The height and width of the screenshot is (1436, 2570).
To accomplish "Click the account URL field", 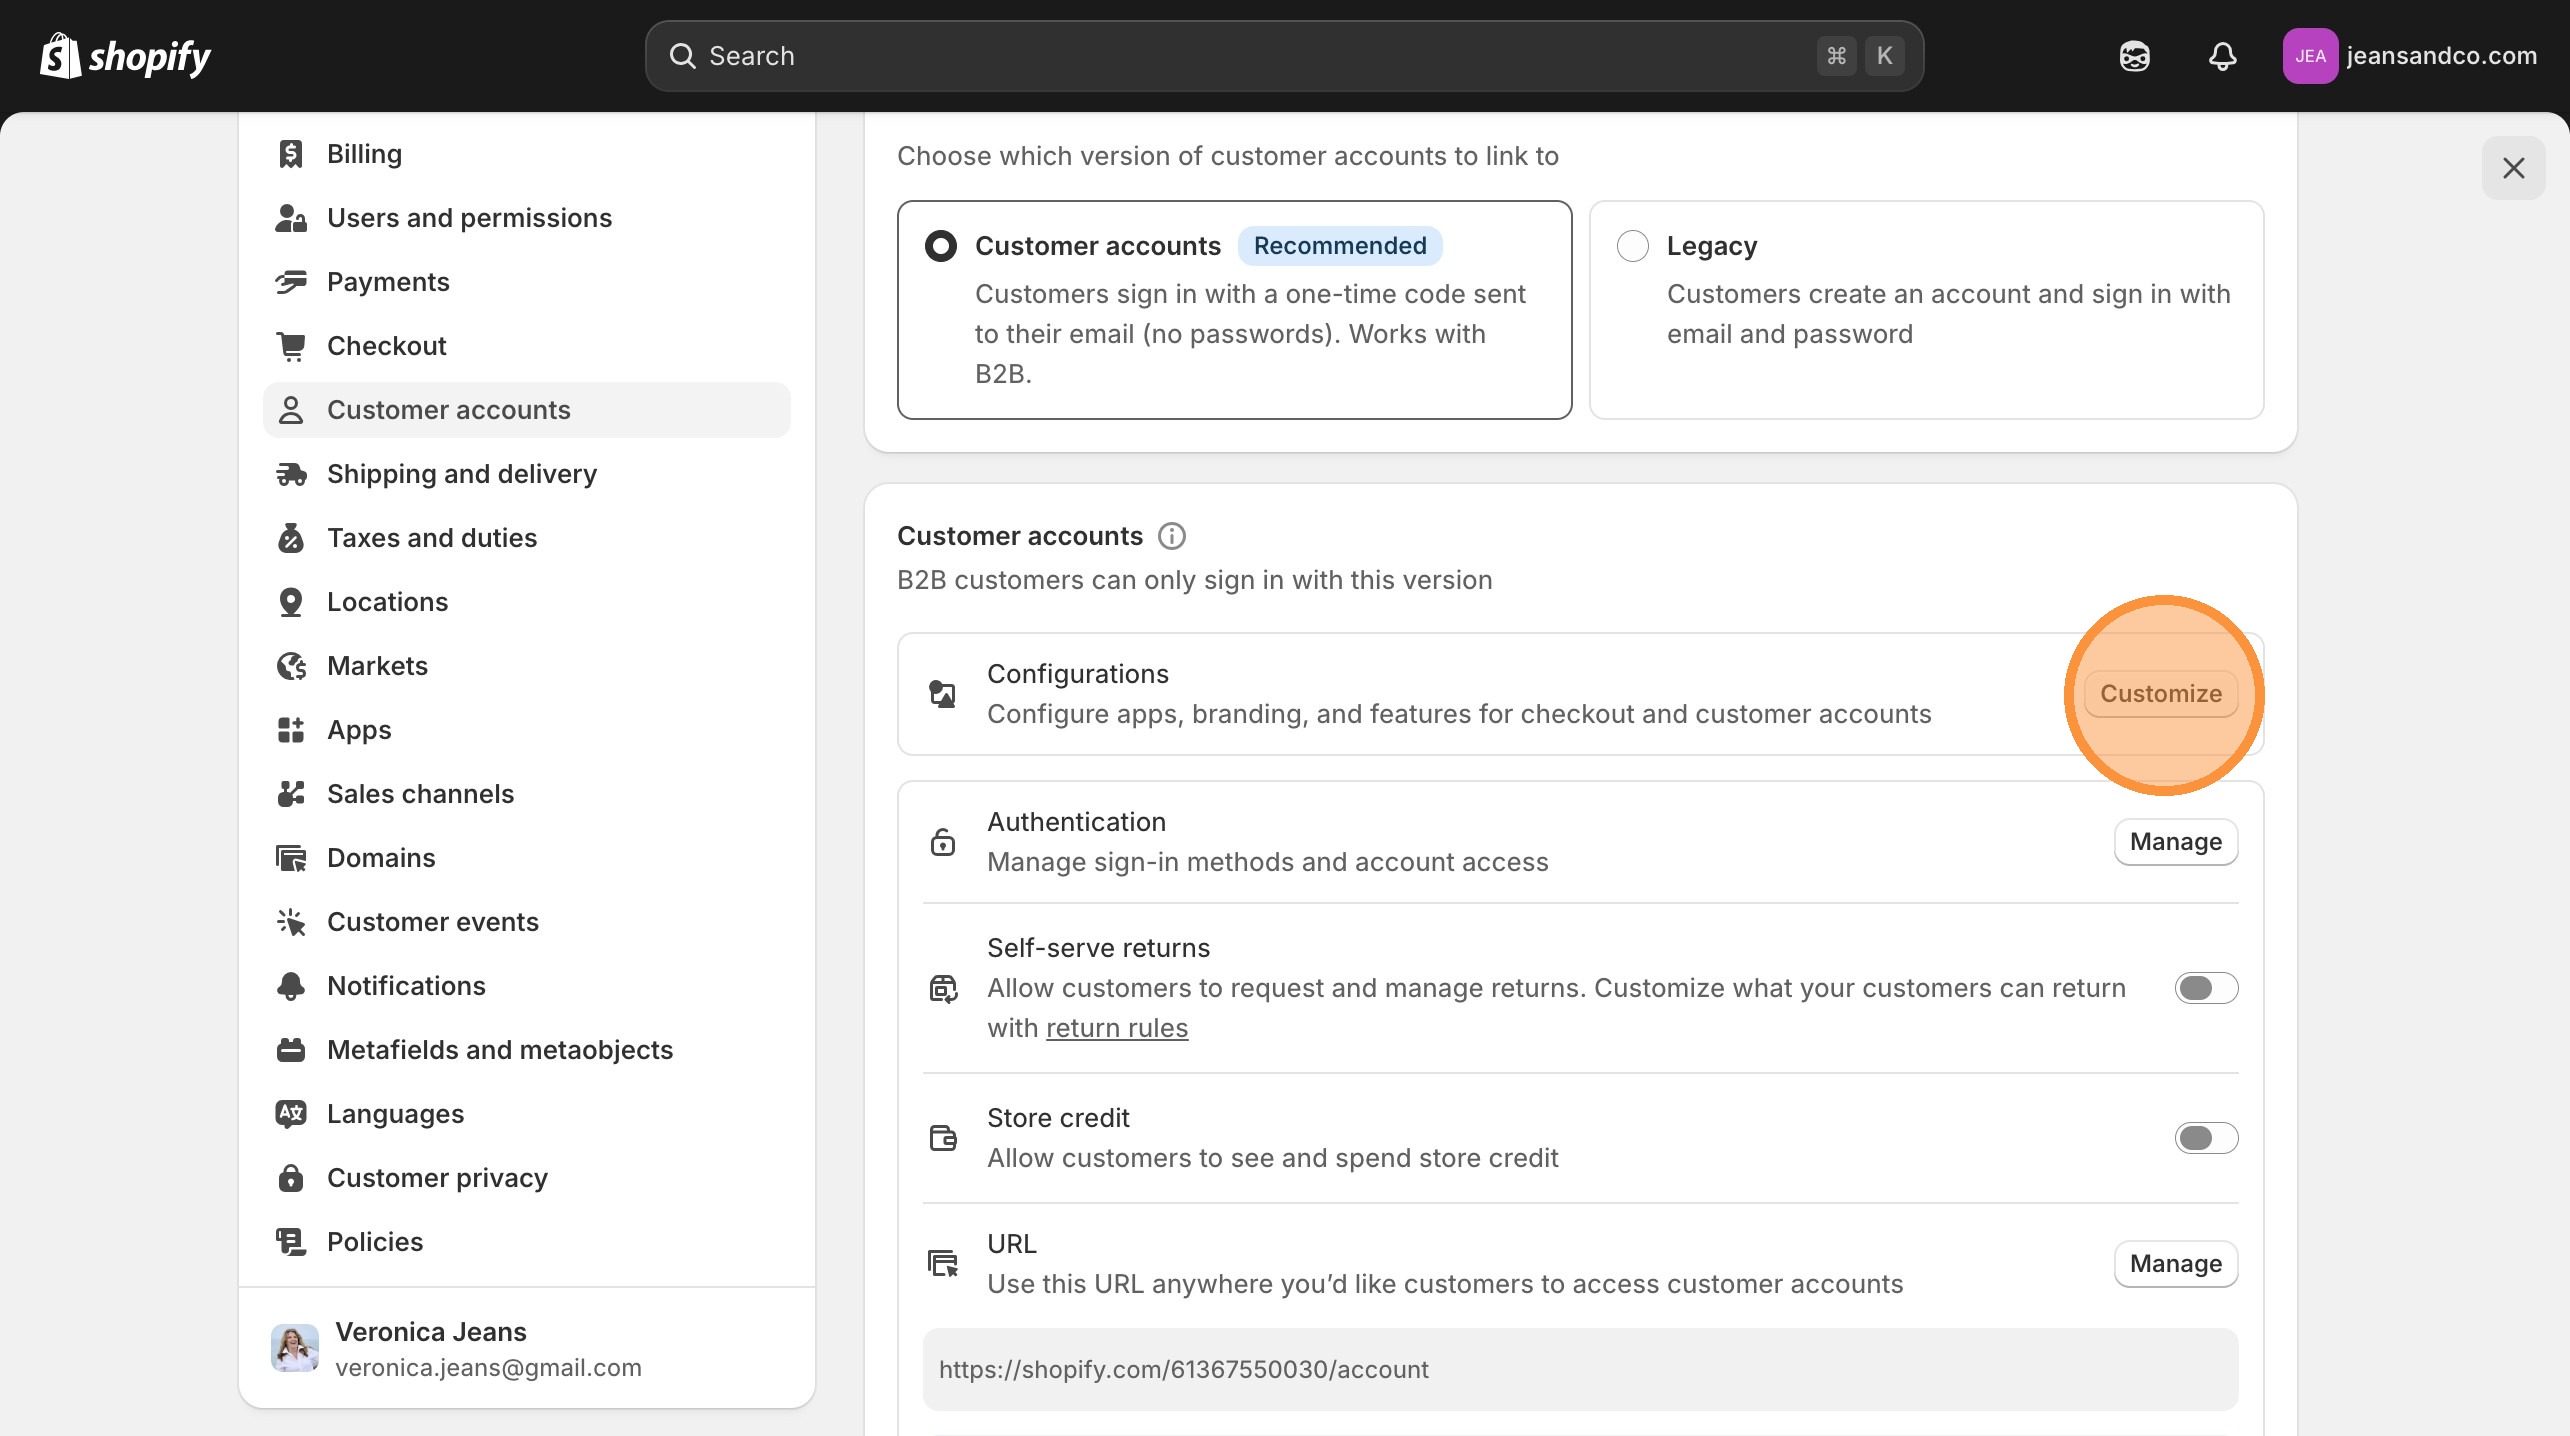I will (x=1580, y=1369).
